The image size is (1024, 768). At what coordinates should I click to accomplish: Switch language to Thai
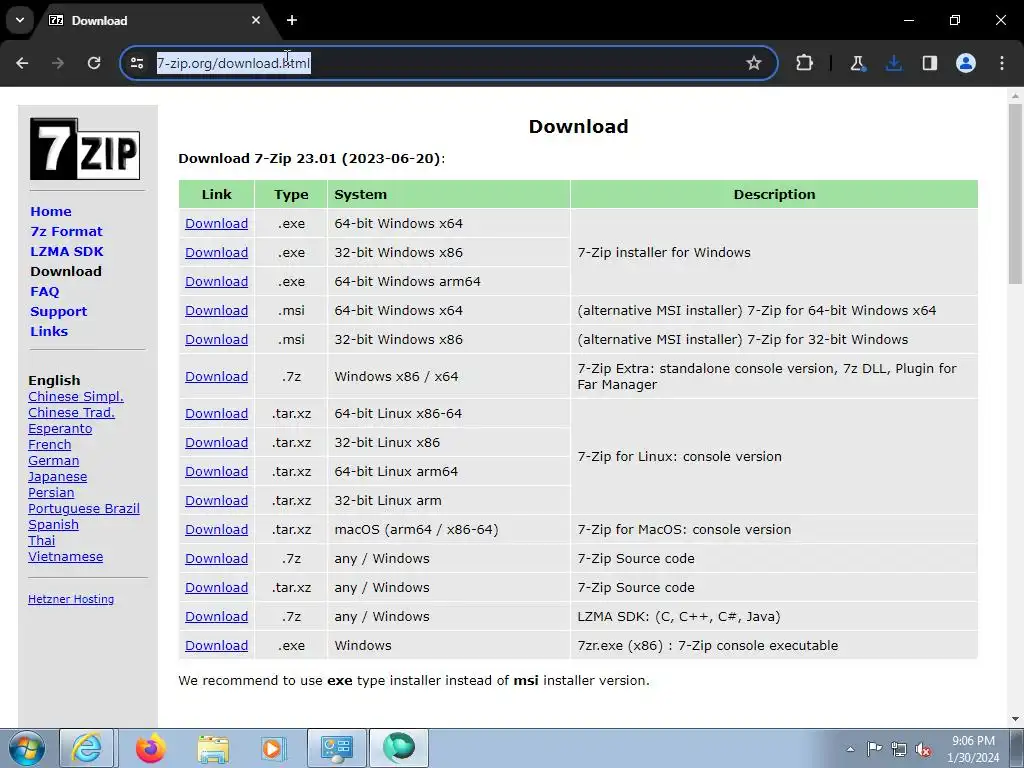tap(41, 541)
